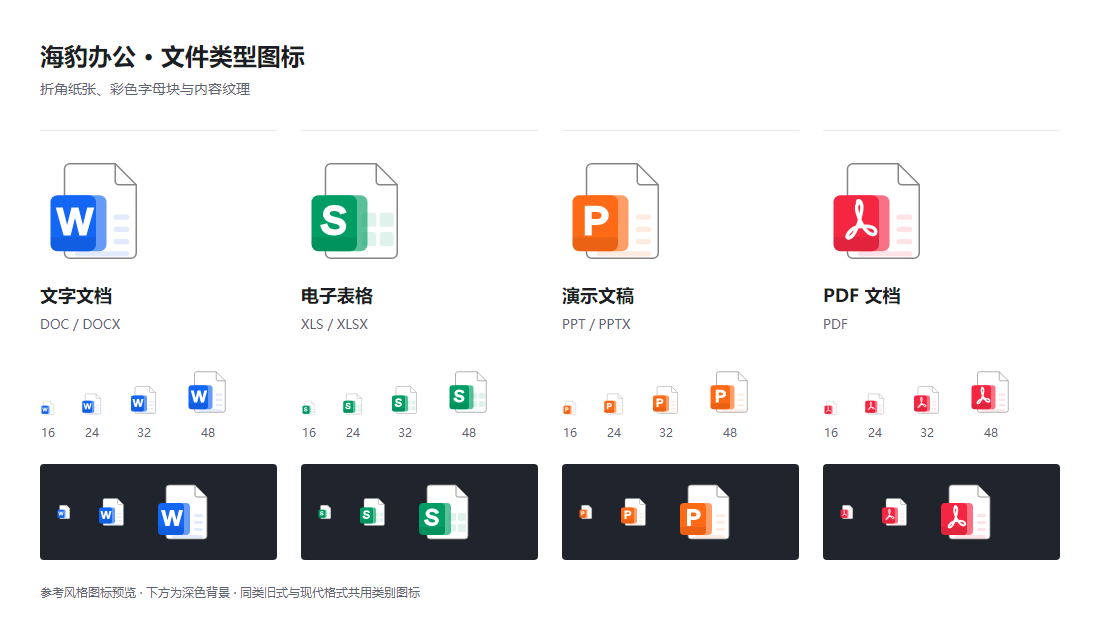Click the large presentation P icon

(x=615, y=211)
